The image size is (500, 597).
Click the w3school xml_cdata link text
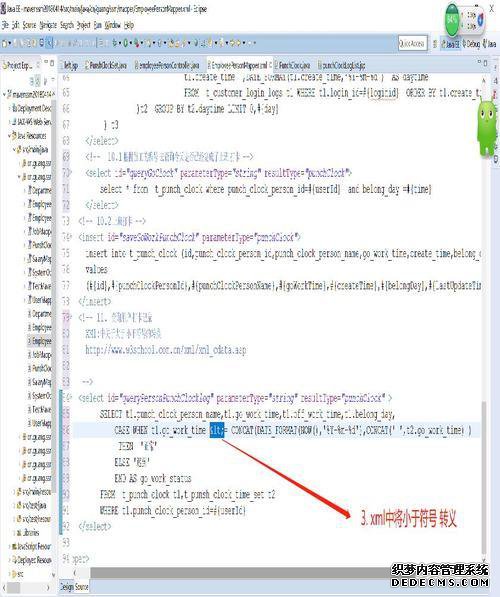pyautogui.click(x=166, y=350)
